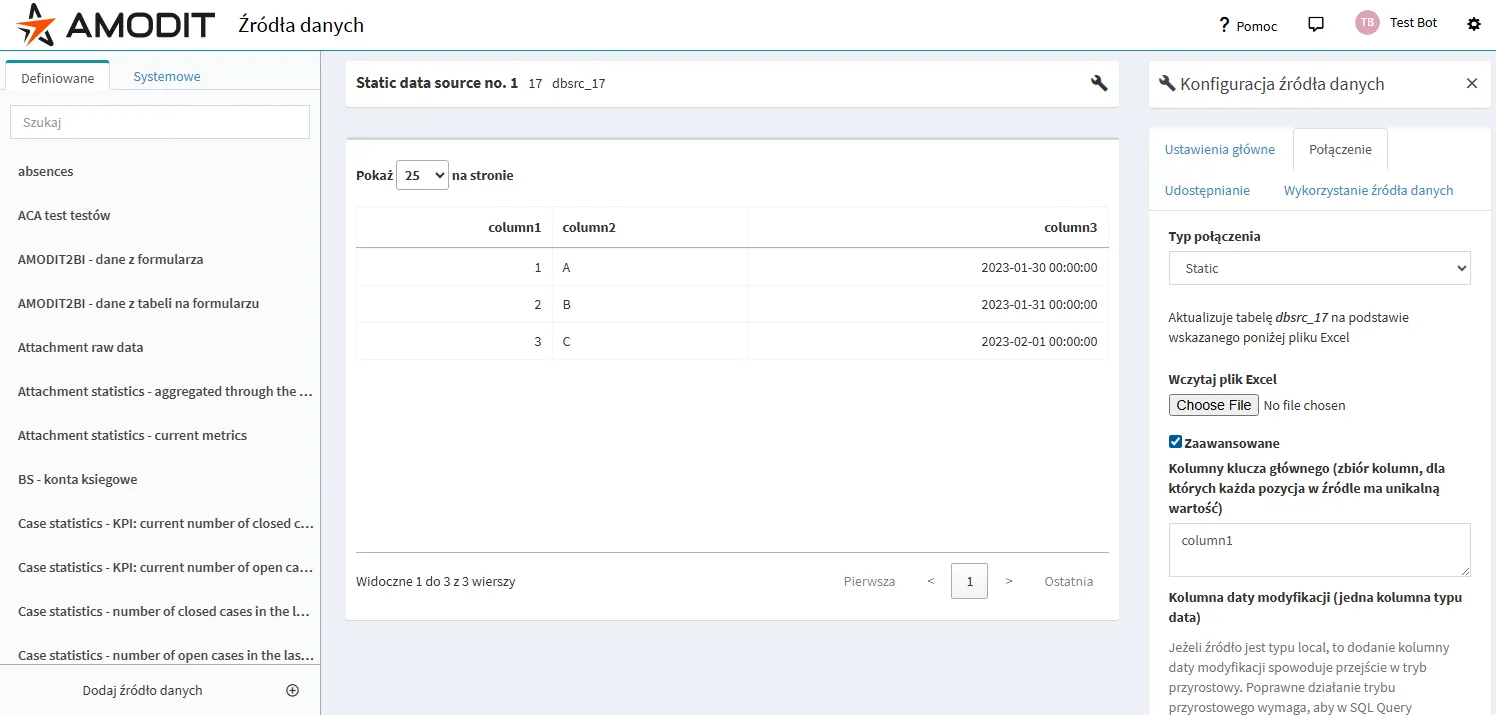Click the Szukaj search field

tap(160, 122)
